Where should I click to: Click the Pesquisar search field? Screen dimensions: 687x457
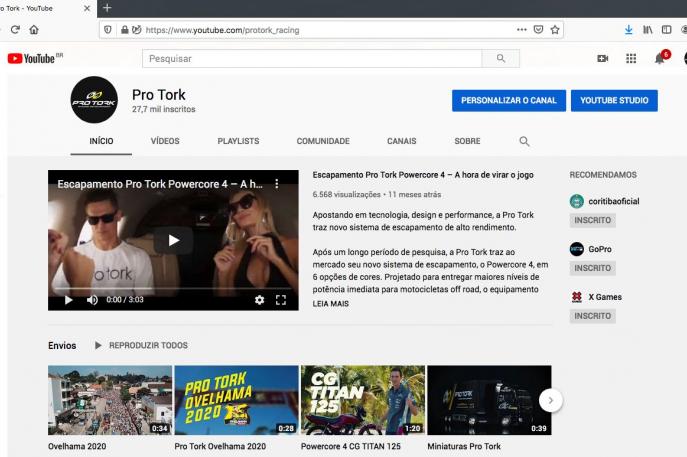point(312,59)
